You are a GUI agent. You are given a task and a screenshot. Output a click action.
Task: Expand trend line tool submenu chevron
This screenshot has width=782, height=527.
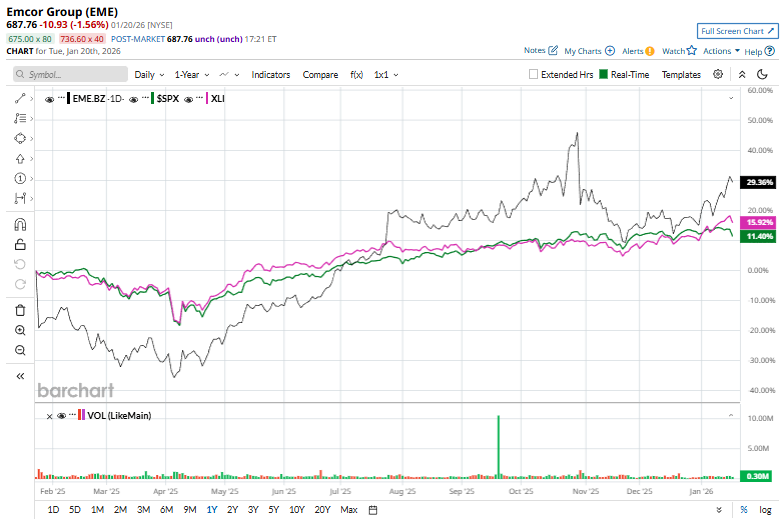31,99
